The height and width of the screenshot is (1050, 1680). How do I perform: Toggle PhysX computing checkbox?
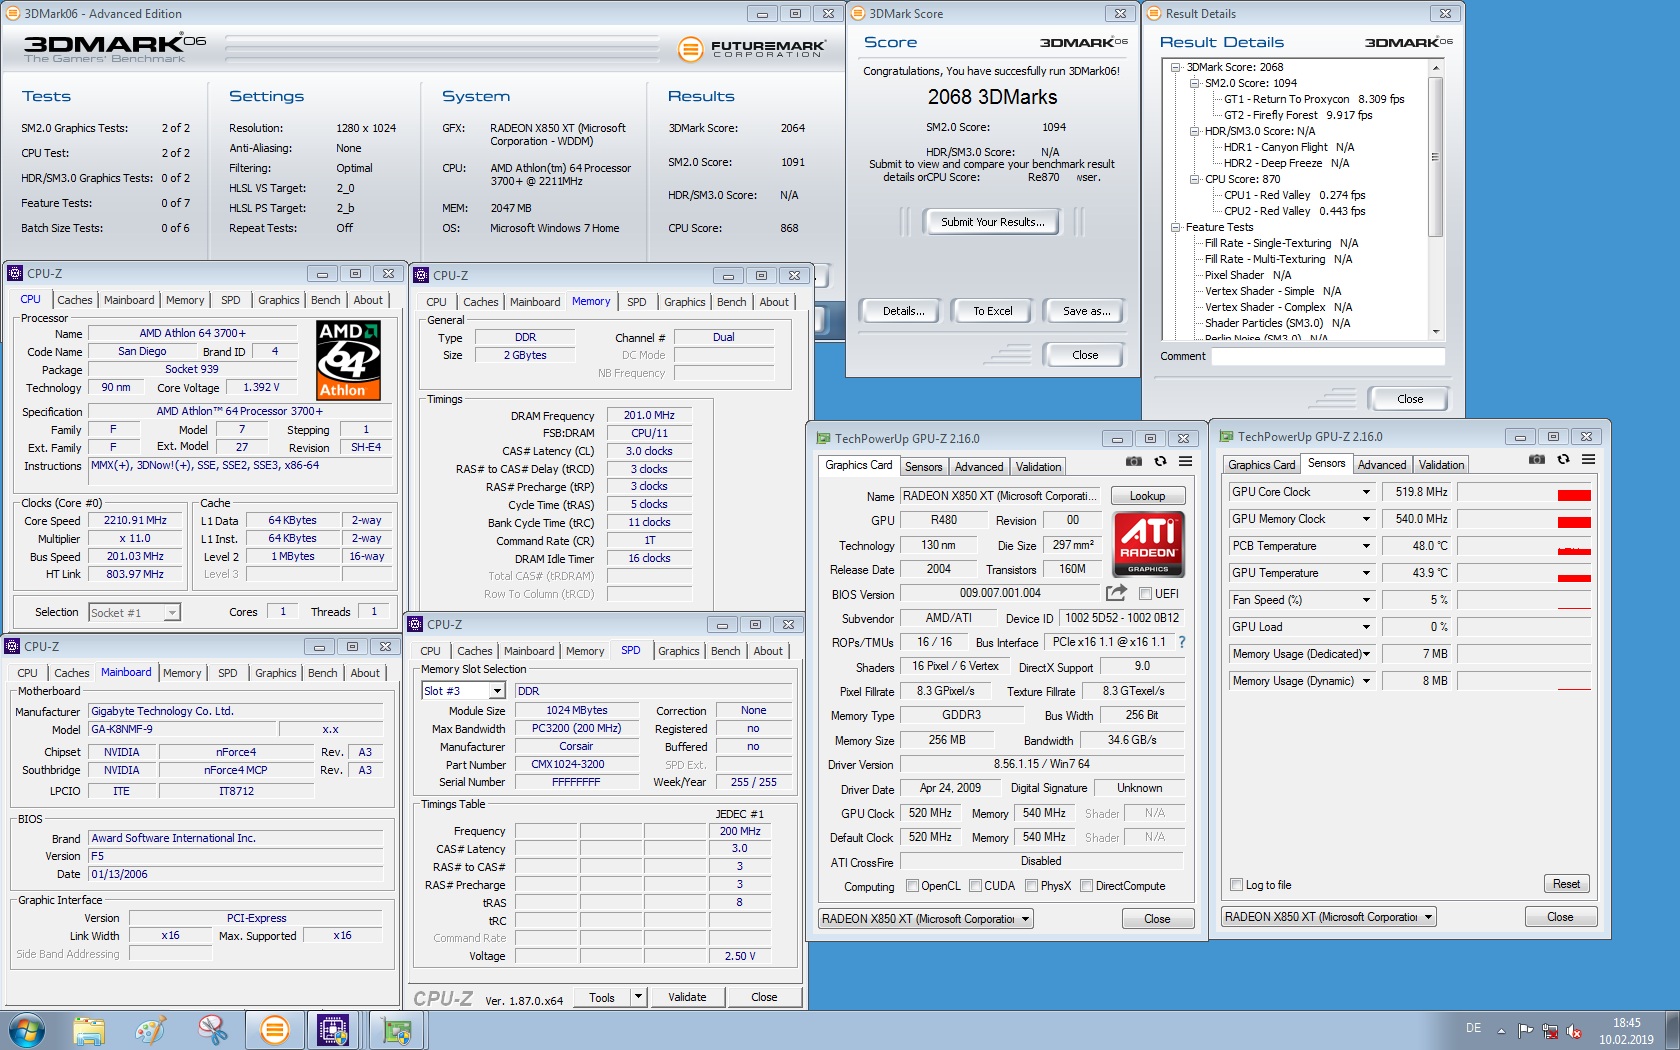(1031, 886)
